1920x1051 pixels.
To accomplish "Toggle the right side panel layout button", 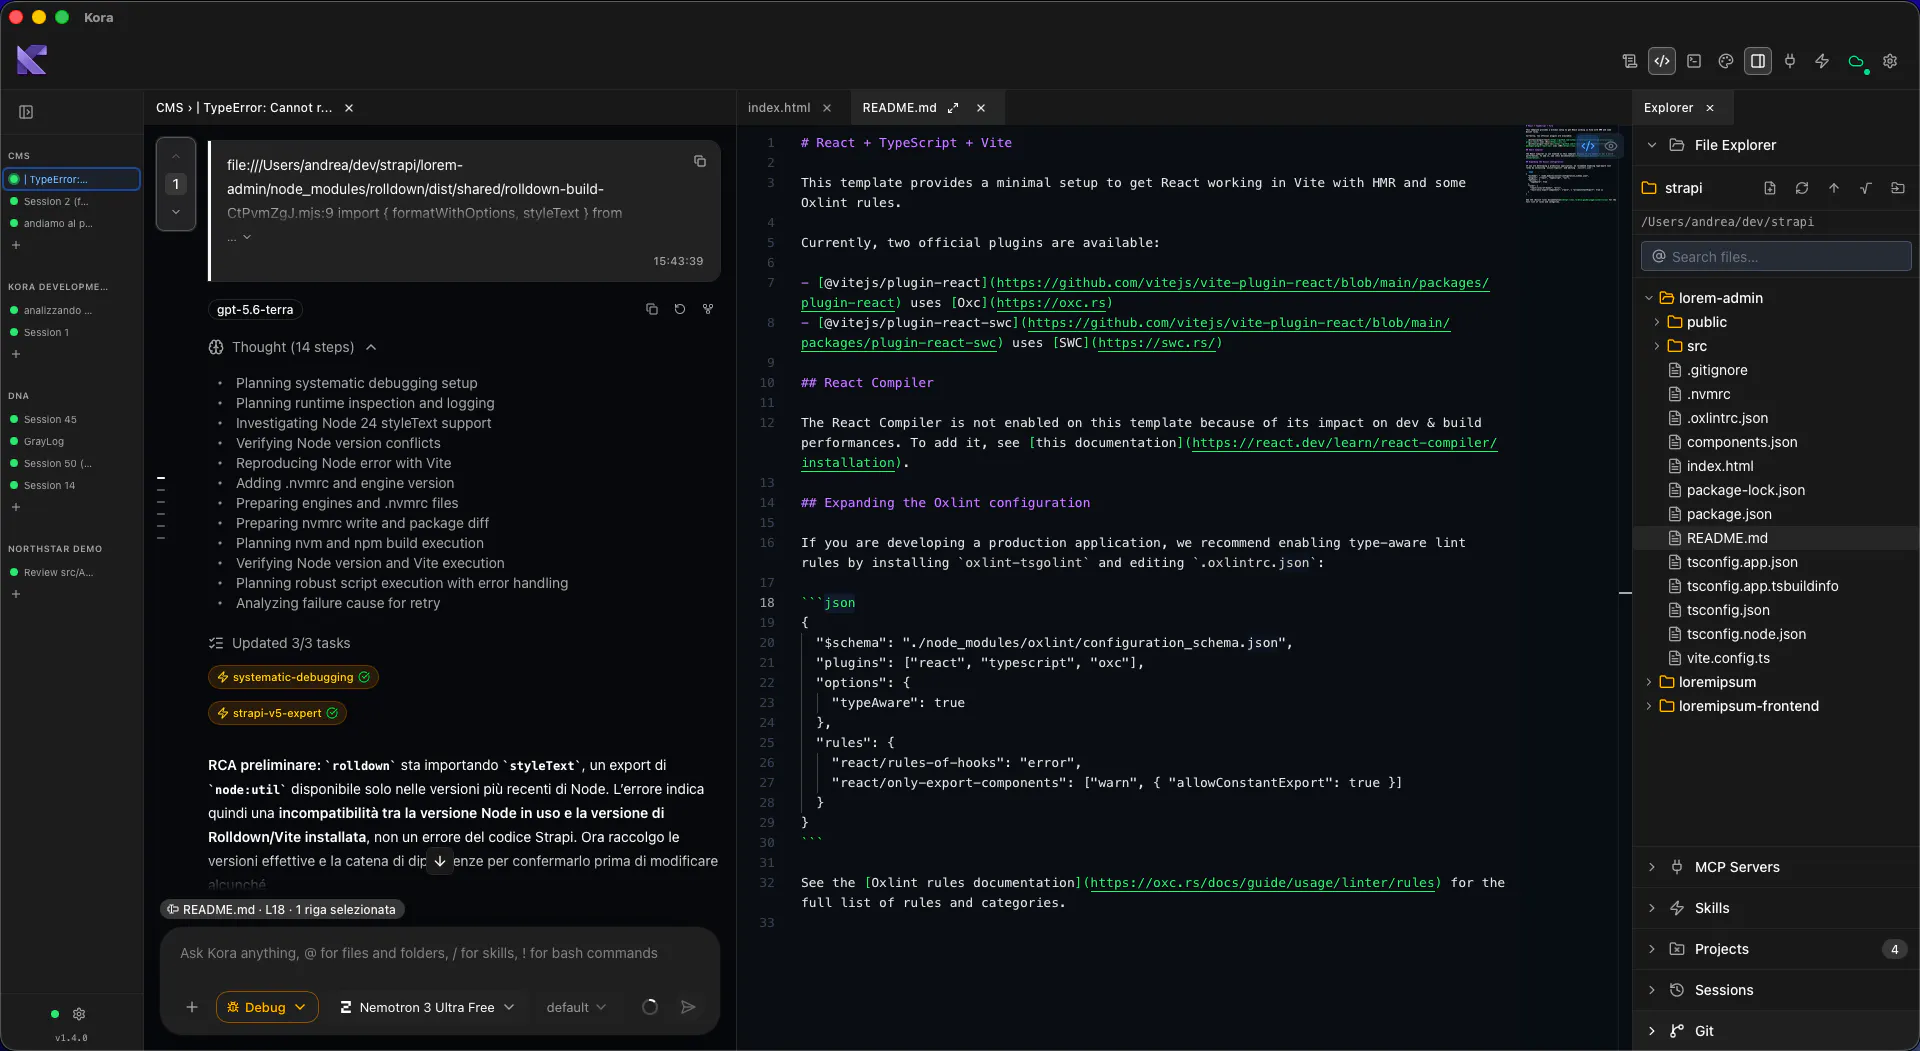I will coord(1758,61).
